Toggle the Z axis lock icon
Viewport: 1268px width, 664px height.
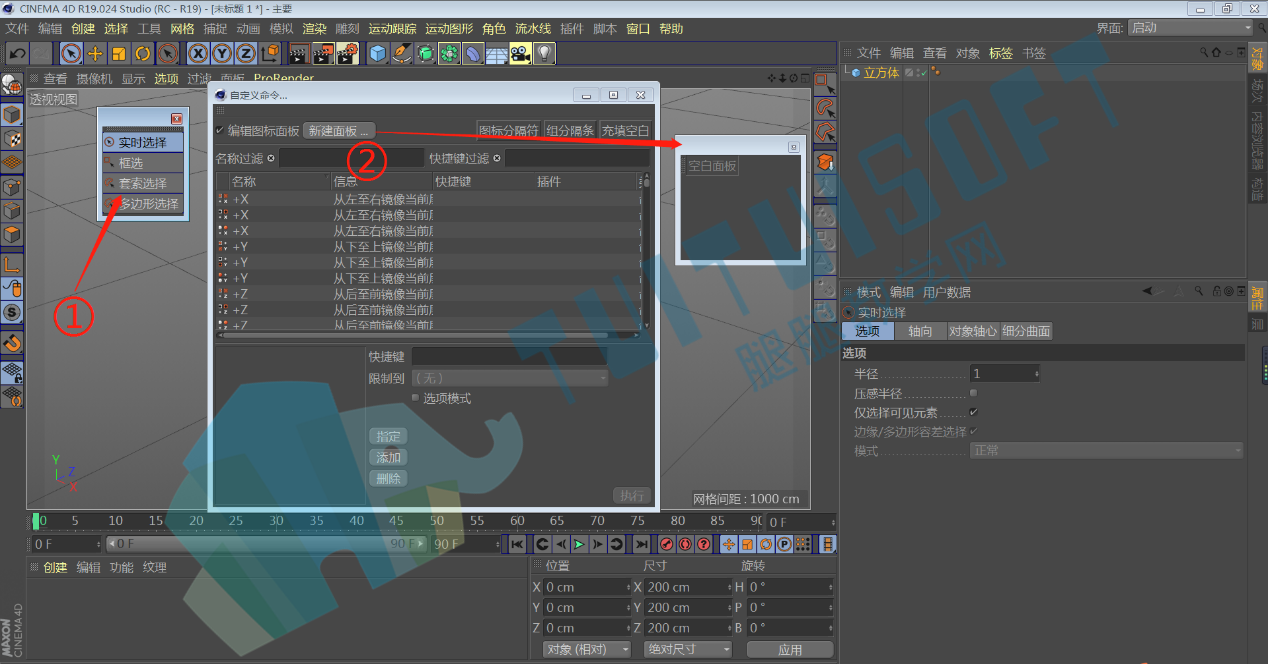[246, 53]
